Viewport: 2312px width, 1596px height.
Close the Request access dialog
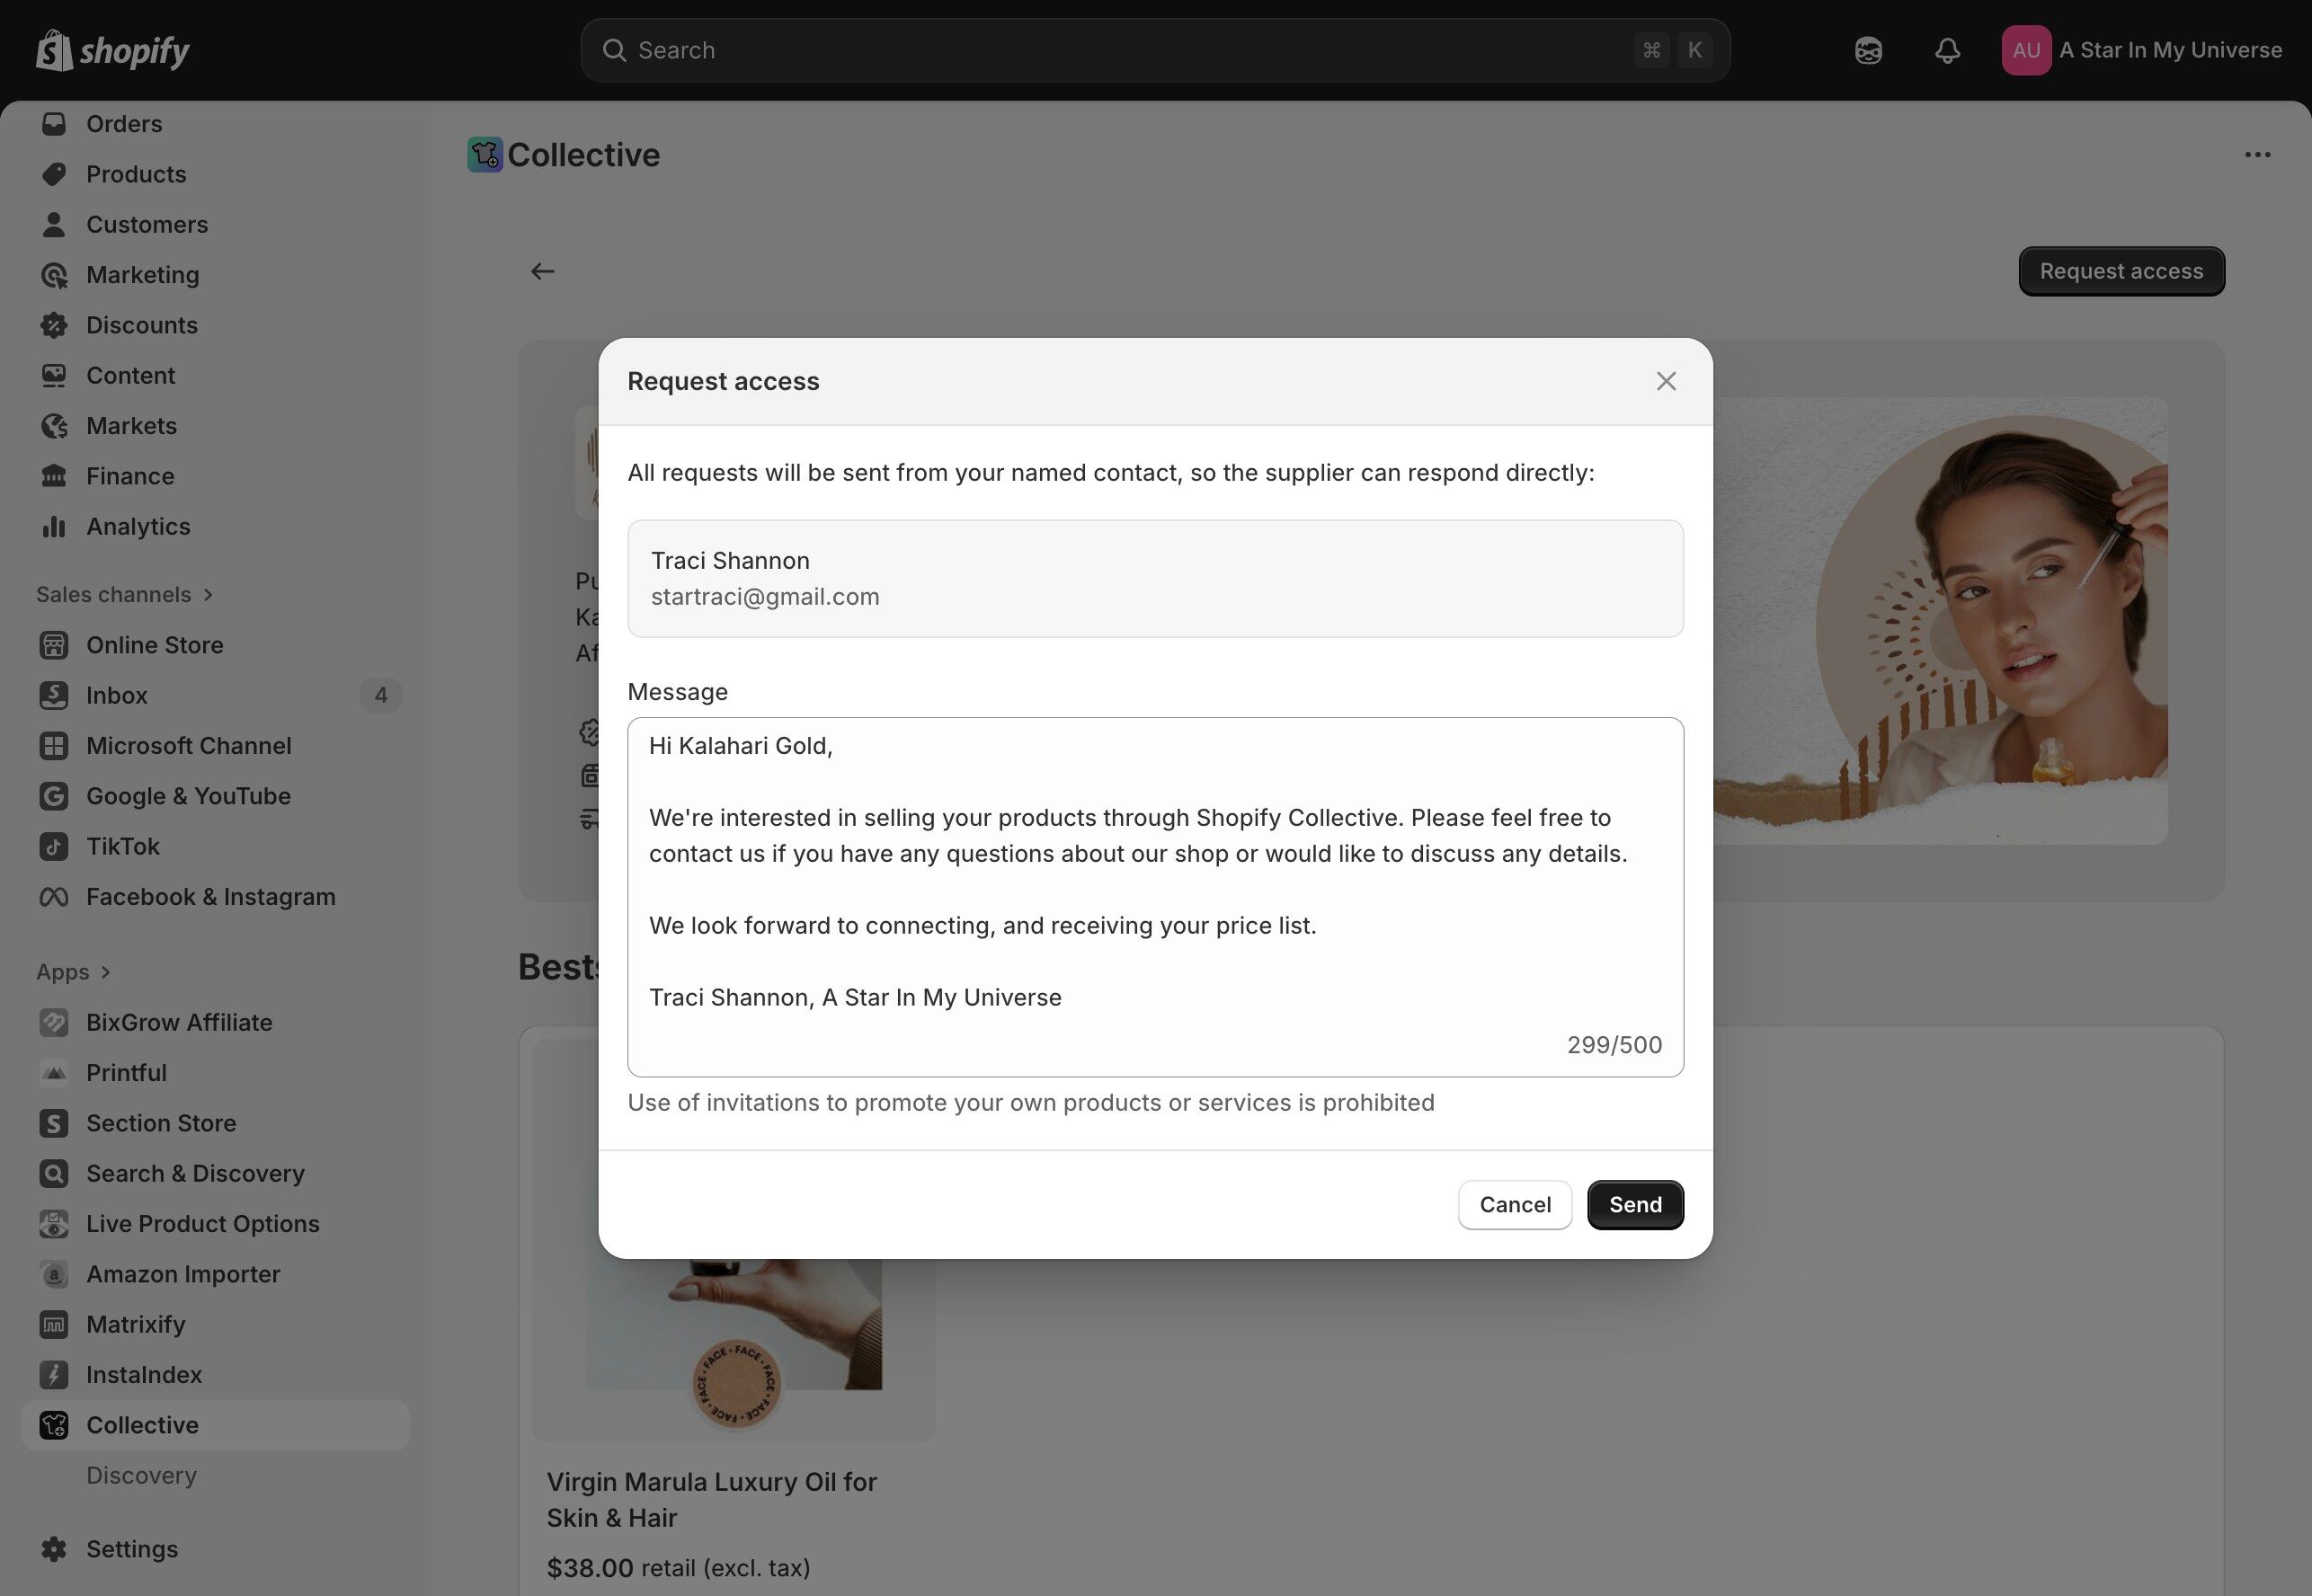pyautogui.click(x=1665, y=381)
